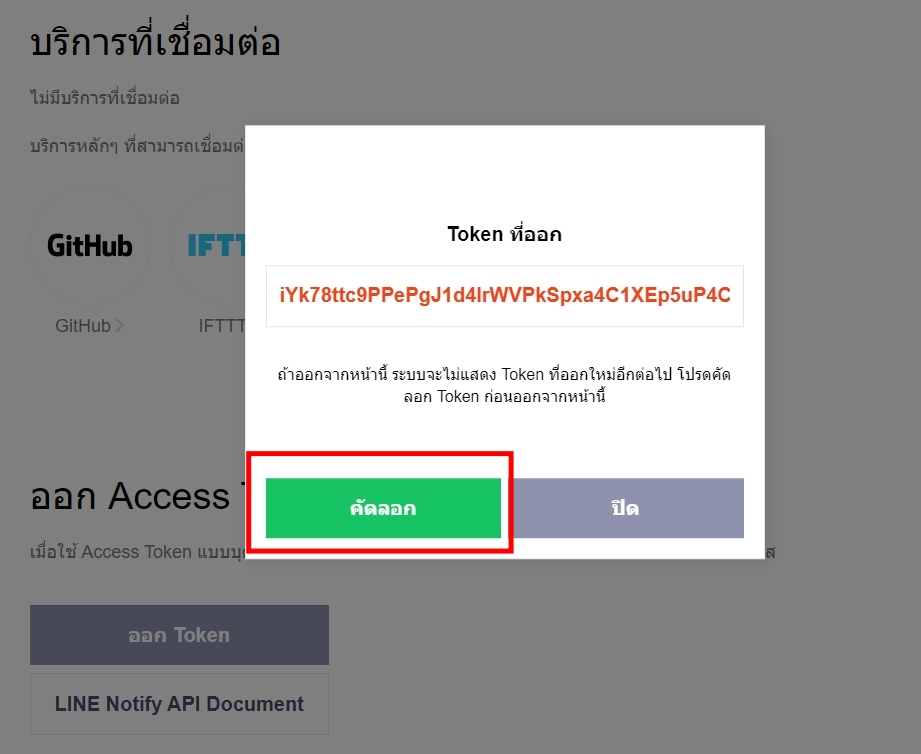Copy the token with the green คัดลอก button

[383, 508]
